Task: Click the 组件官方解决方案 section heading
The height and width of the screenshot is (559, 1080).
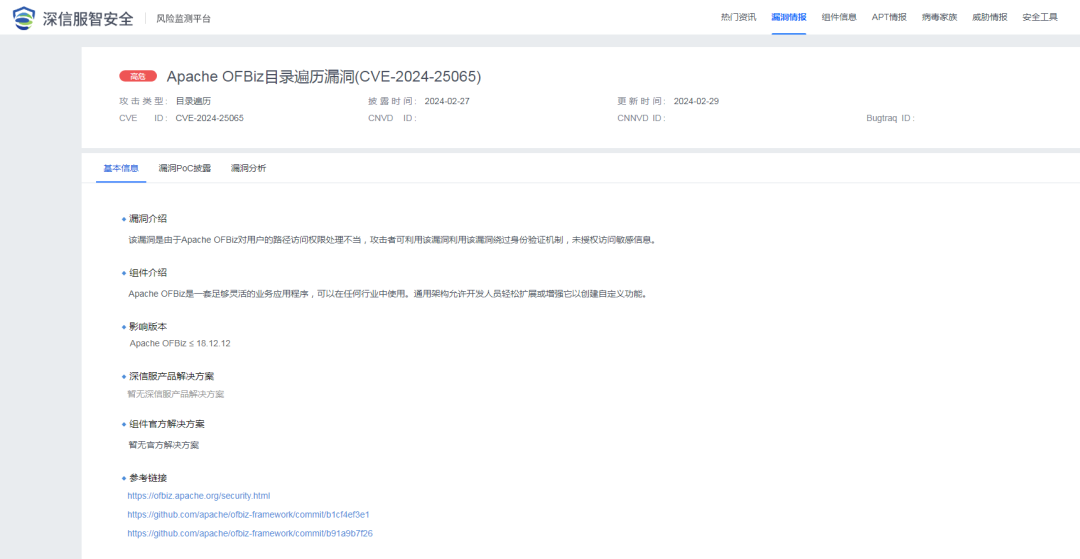Action: tap(167, 423)
